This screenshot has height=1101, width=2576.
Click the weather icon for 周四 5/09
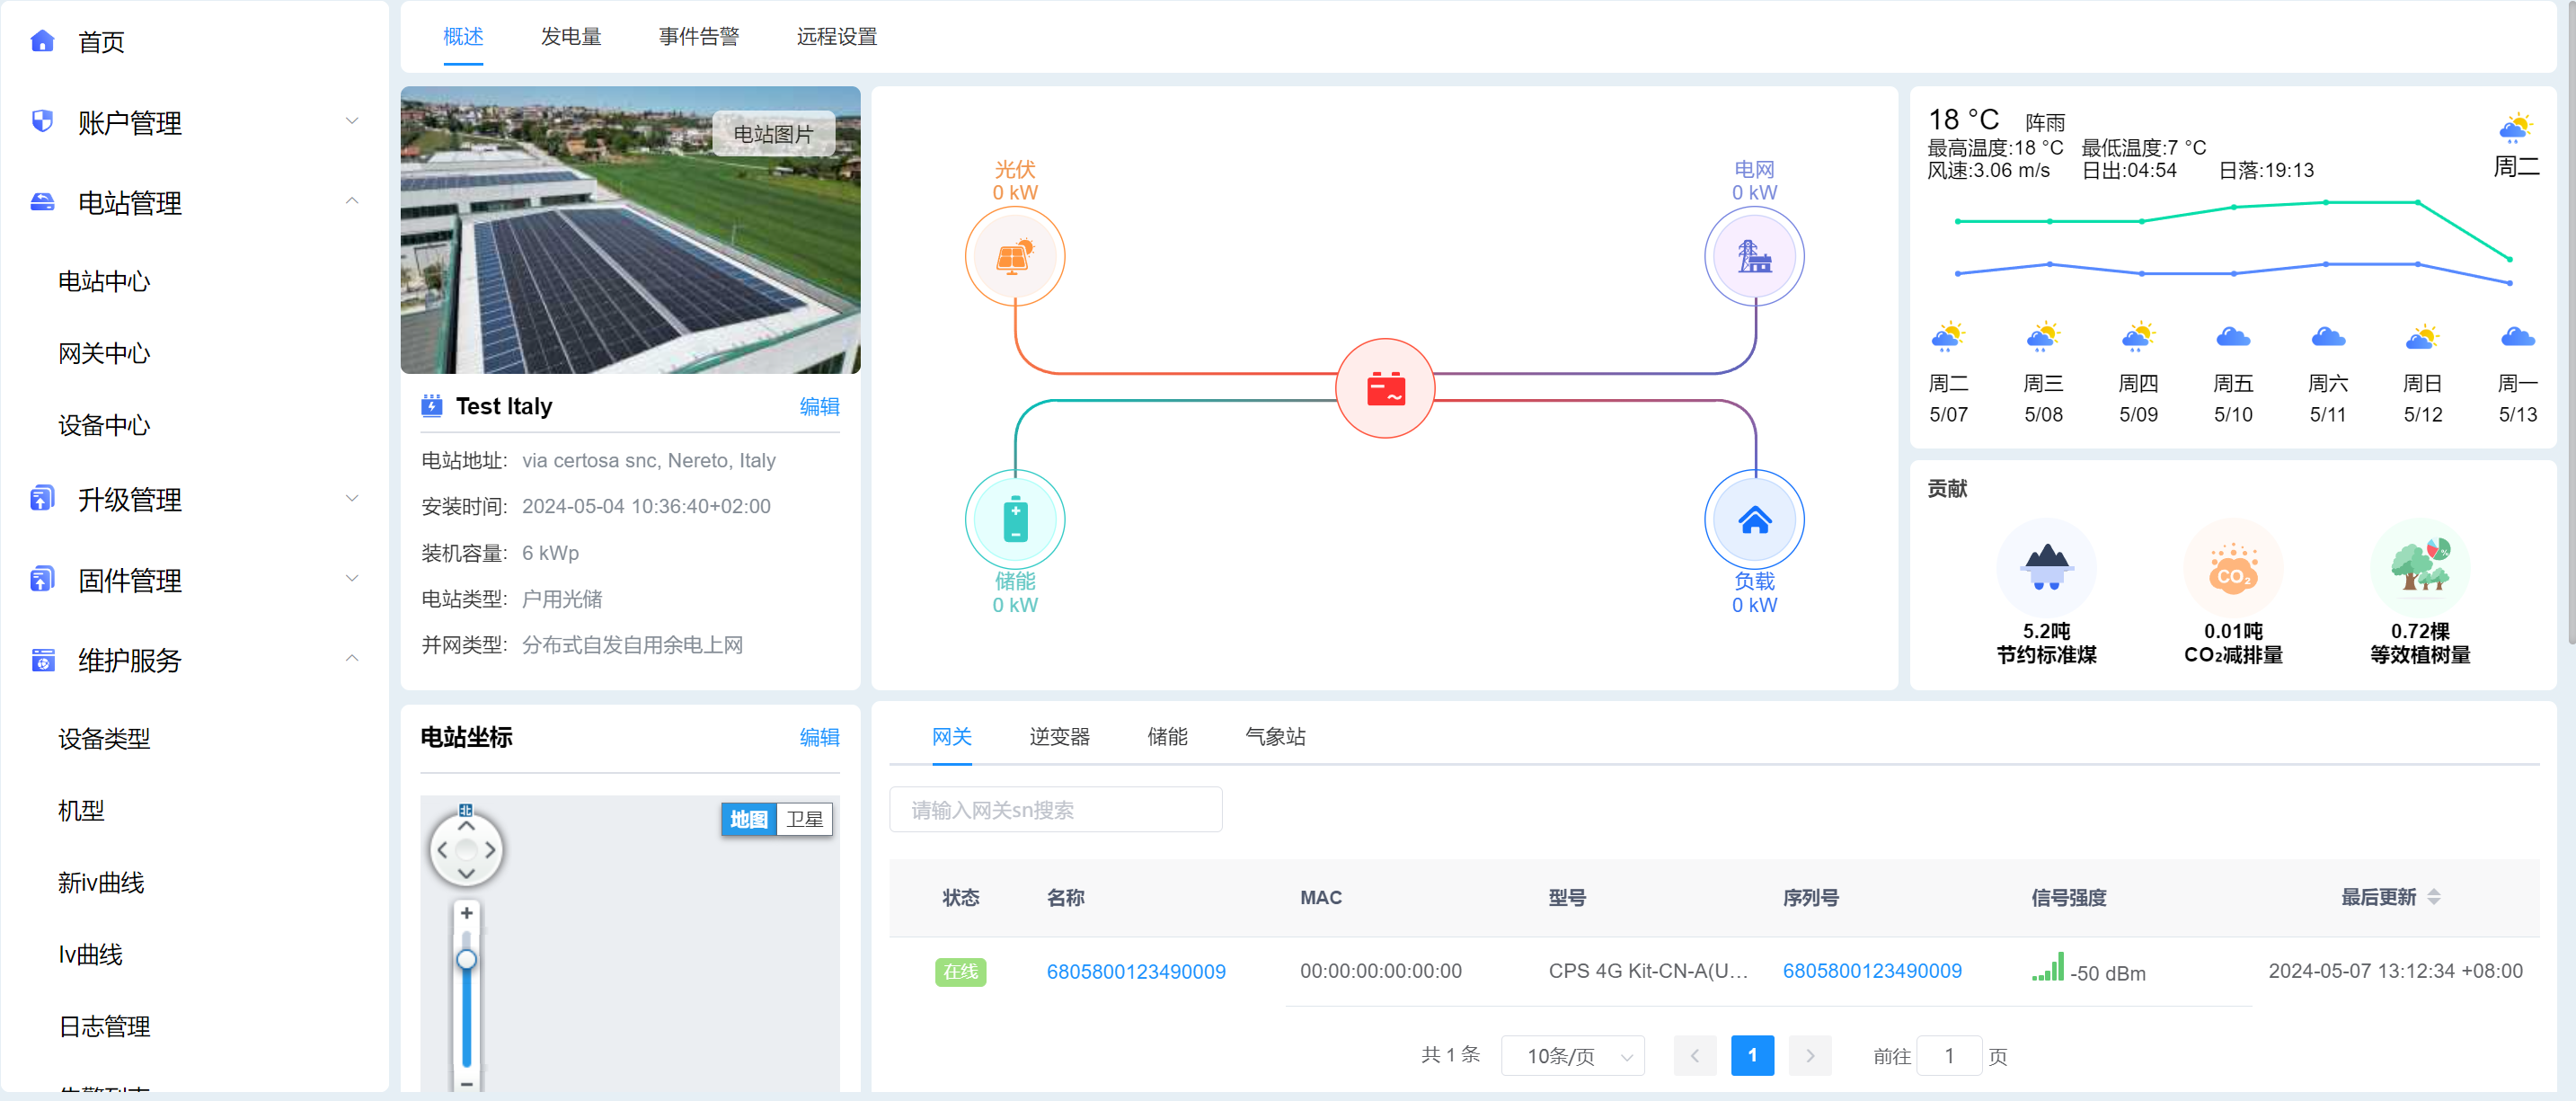point(2138,337)
